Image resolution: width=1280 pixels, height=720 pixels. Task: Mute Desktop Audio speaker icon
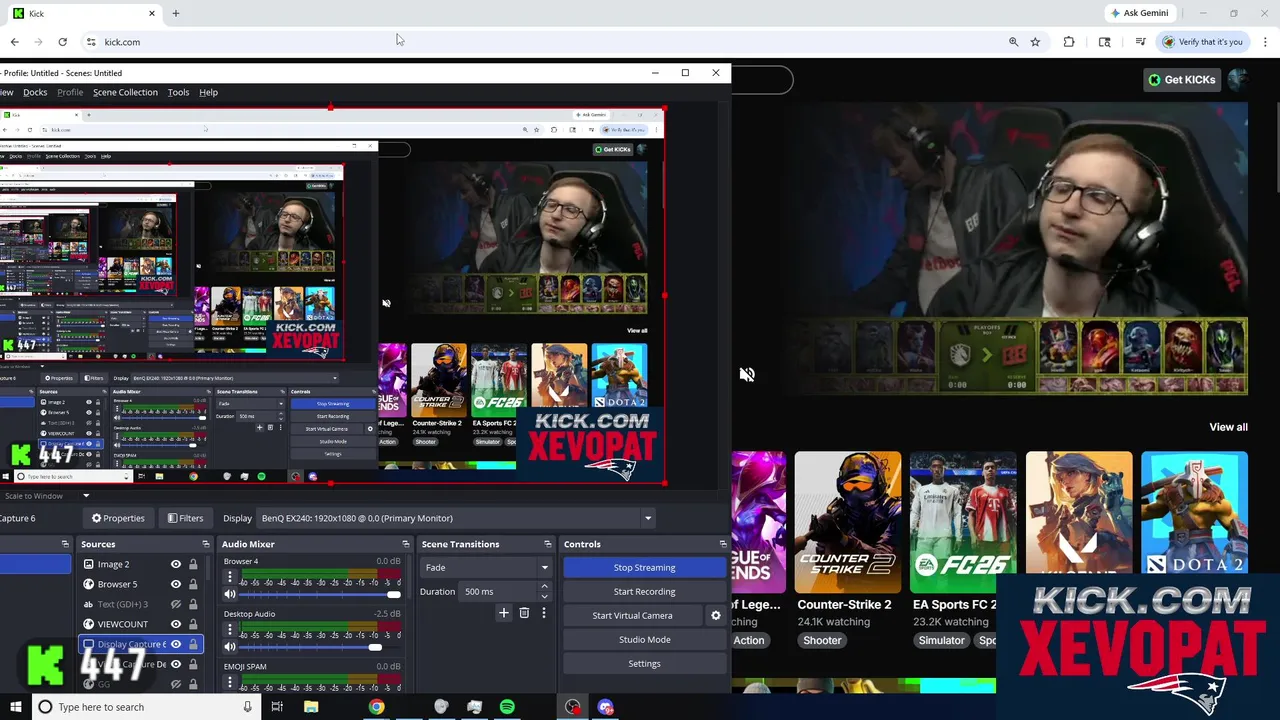(230, 647)
